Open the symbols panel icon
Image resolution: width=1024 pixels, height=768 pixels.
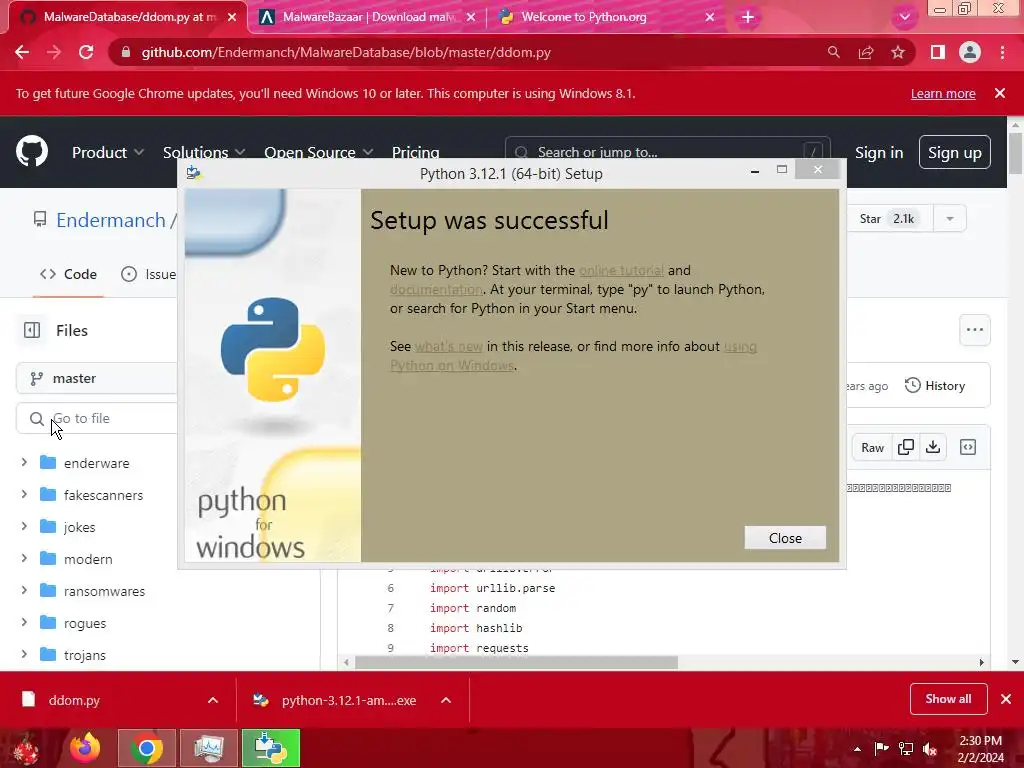tap(968, 447)
